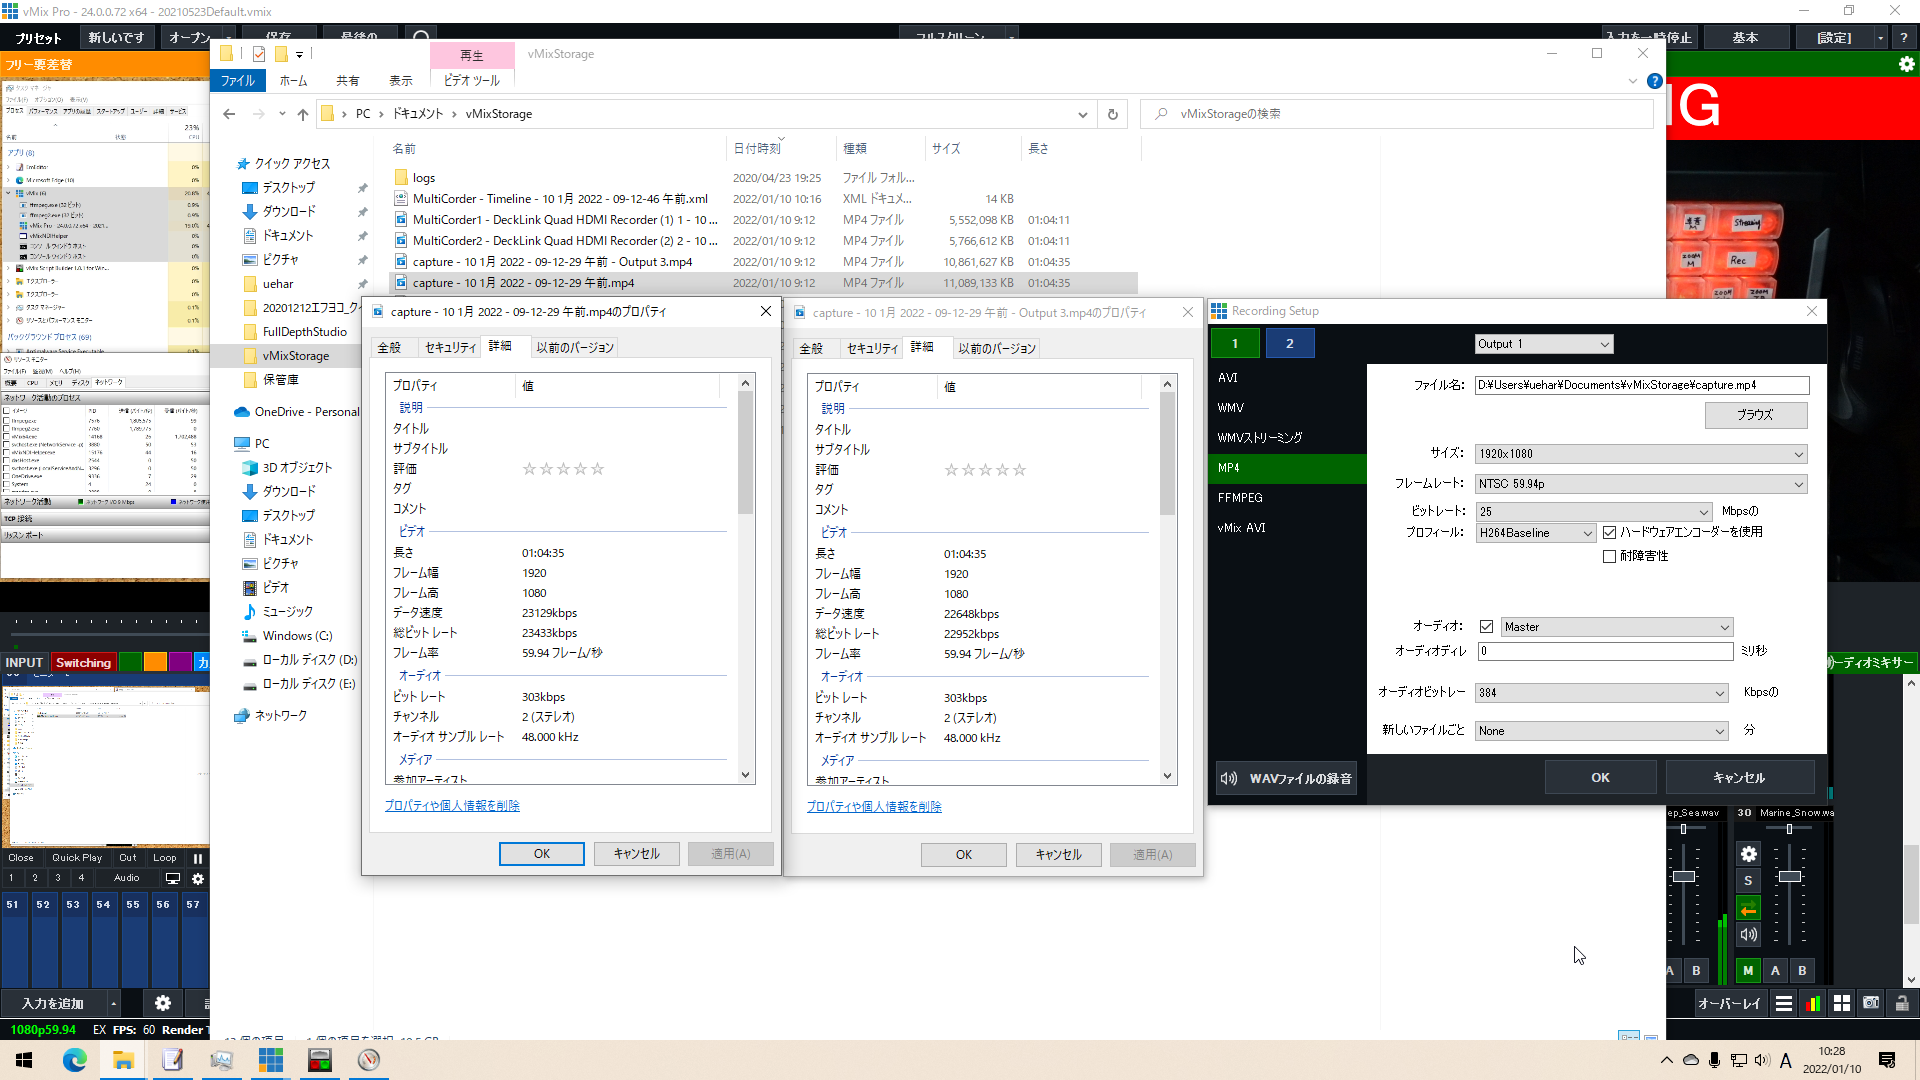This screenshot has height=1080, width=1920.
Task: Open gear settings for Marine_Snow audio channel
Action: [x=1748, y=854]
